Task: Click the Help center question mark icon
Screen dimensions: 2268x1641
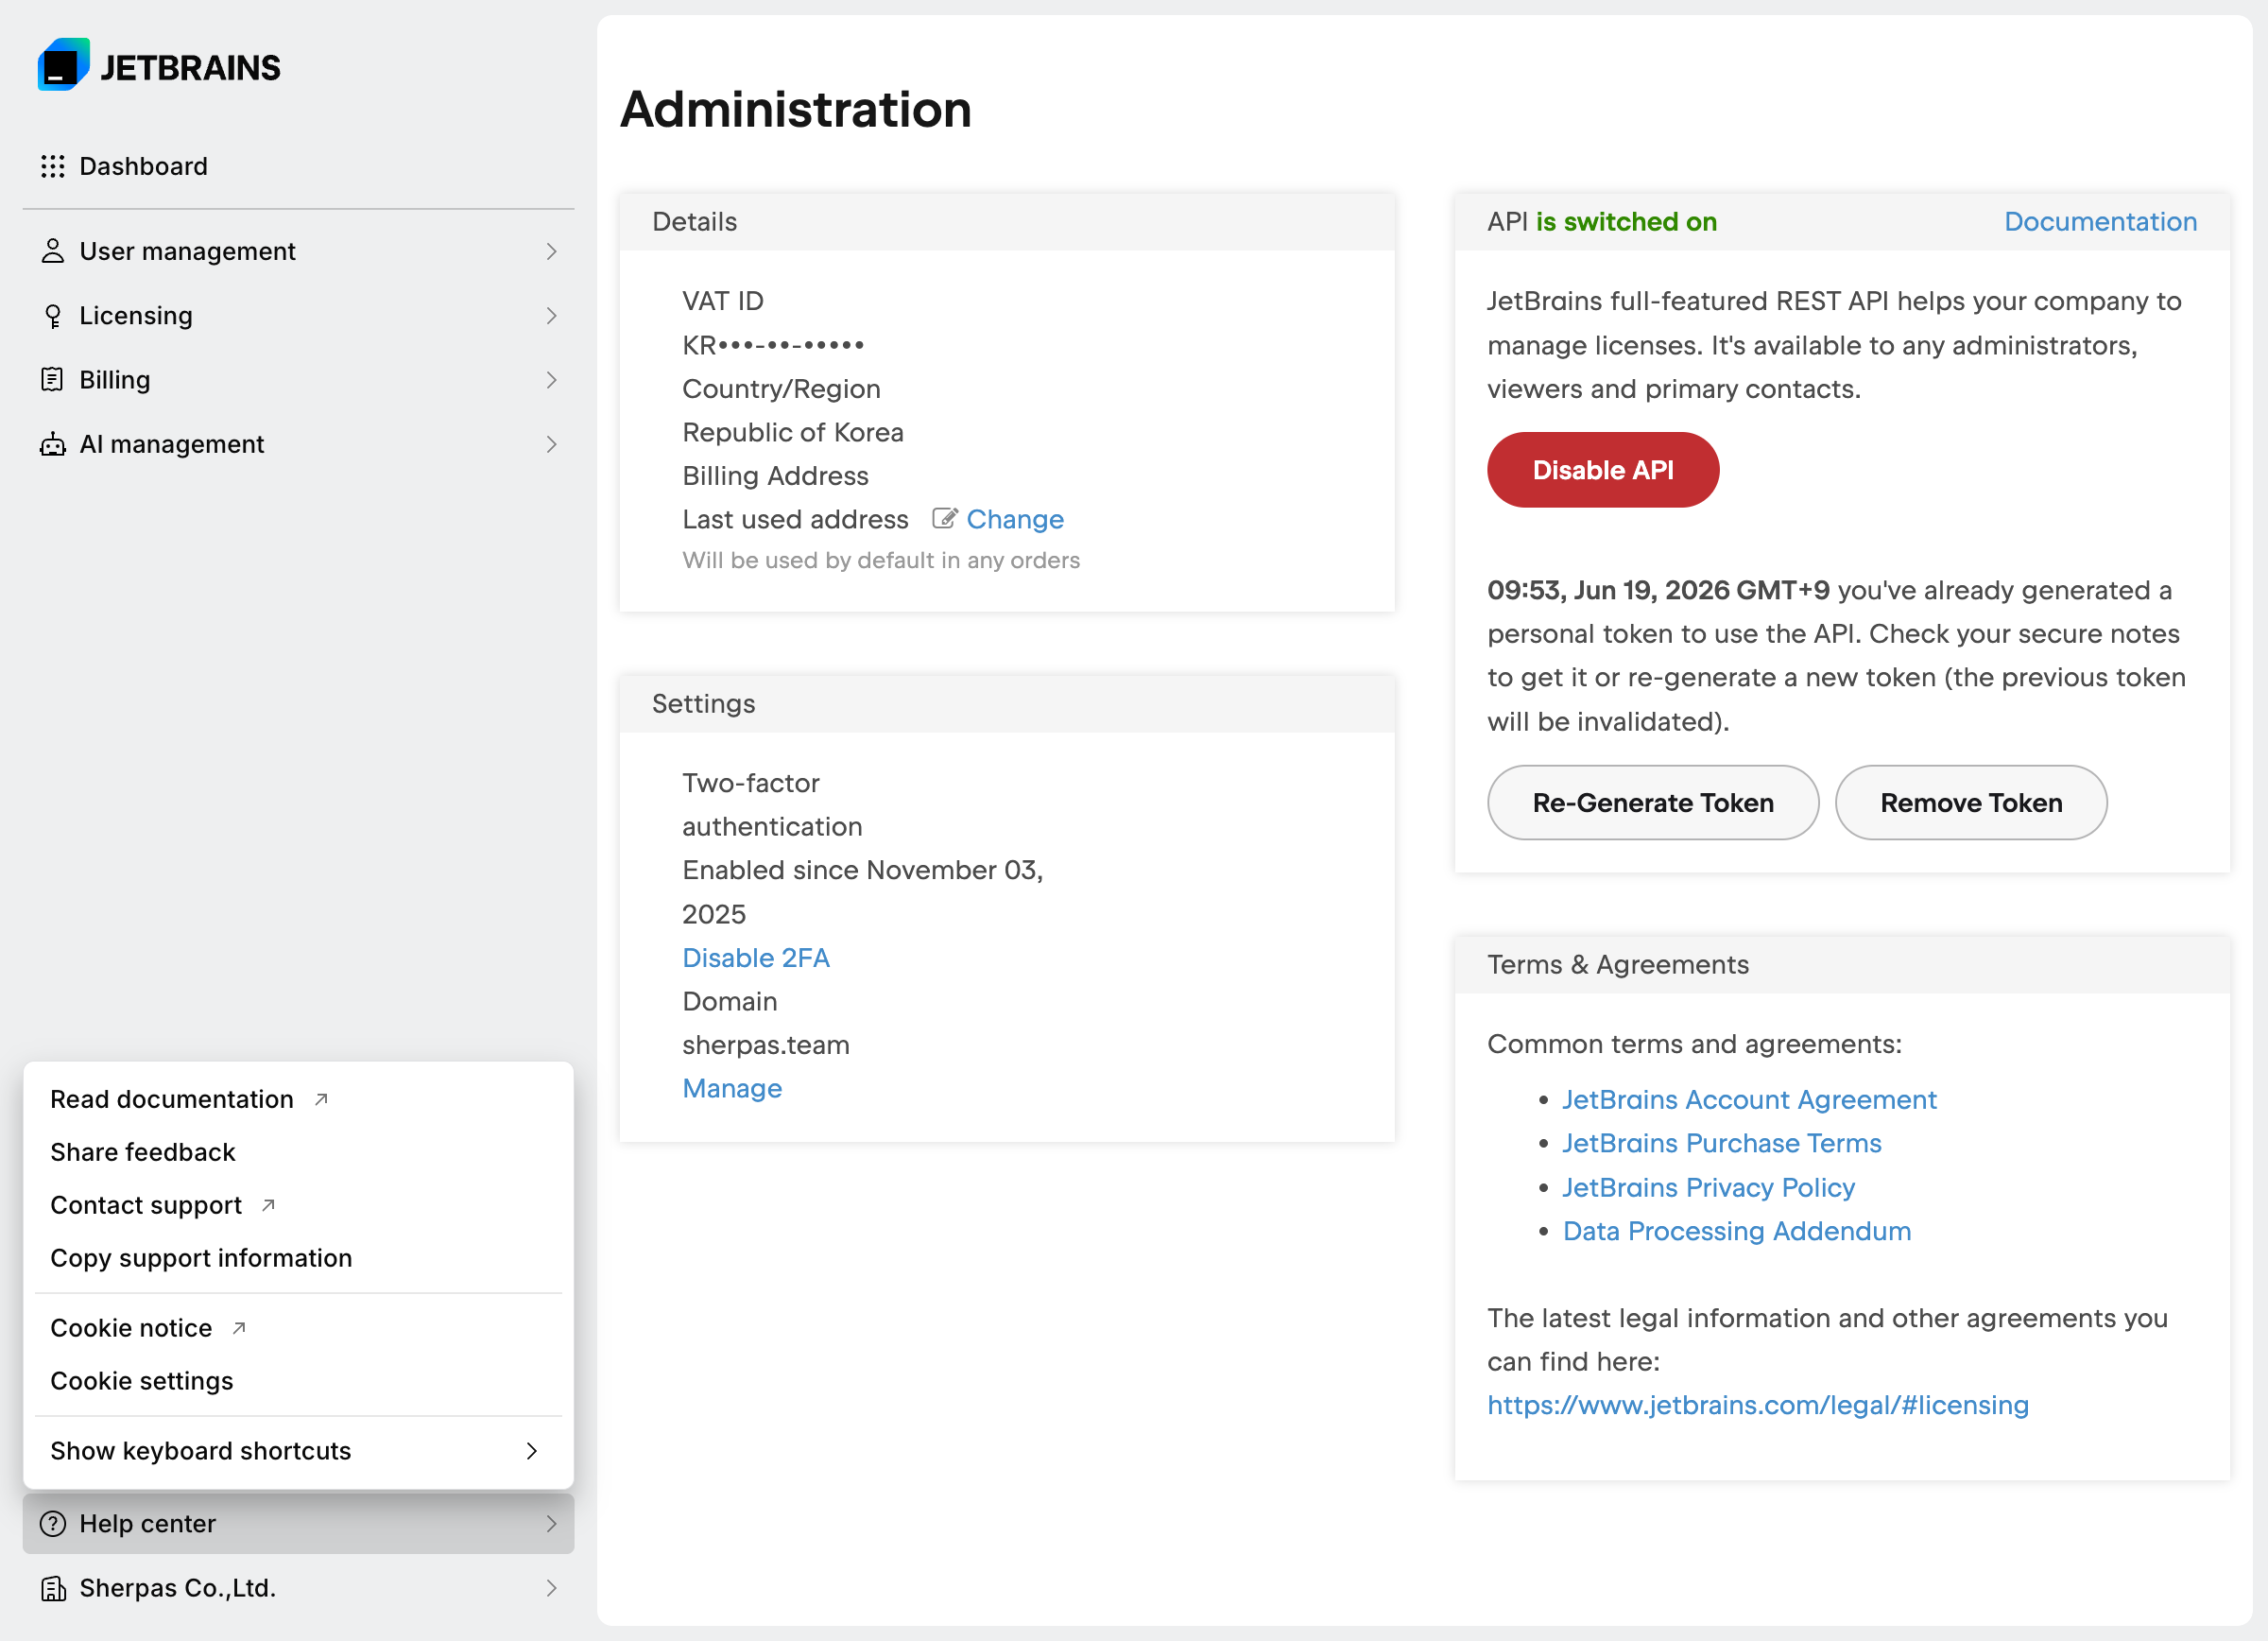Action: (x=53, y=1523)
